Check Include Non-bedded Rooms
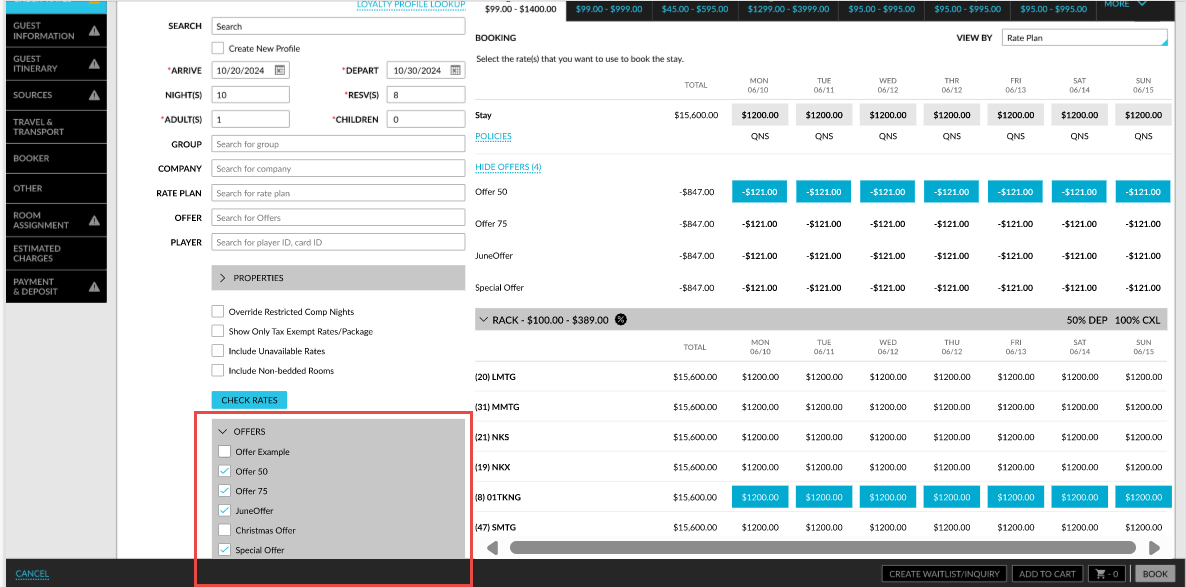The image size is (1186, 587). pyautogui.click(x=218, y=371)
